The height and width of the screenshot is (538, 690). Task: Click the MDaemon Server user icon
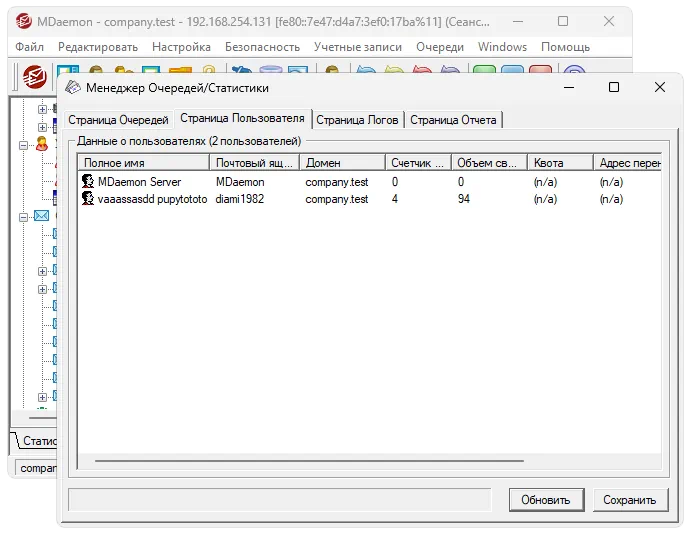point(88,181)
